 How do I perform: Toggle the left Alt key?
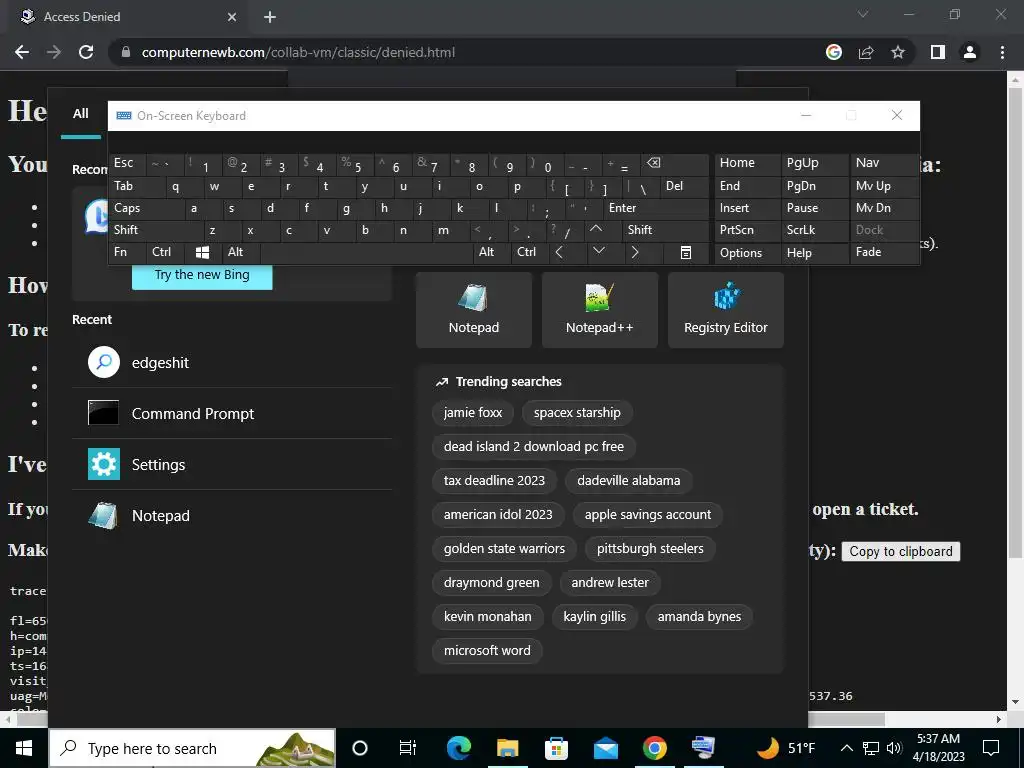(242, 252)
